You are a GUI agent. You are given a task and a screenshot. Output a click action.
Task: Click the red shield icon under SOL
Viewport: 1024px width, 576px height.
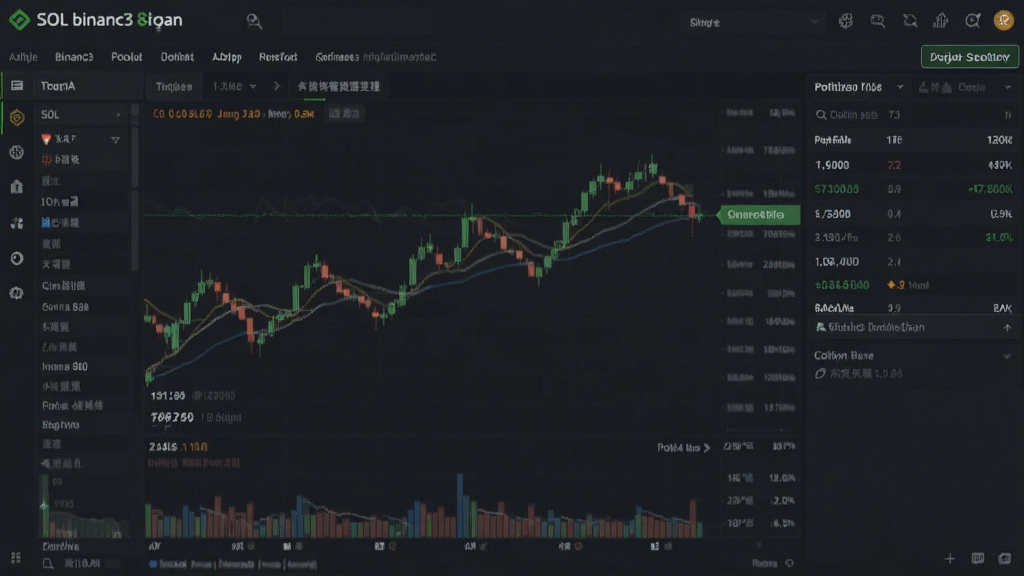[x=46, y=139]
